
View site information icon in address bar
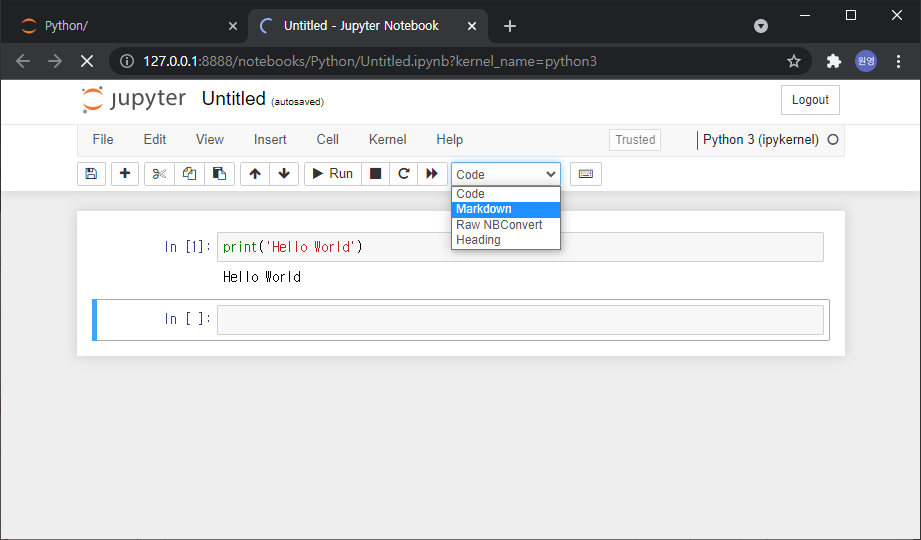[127, 61]
